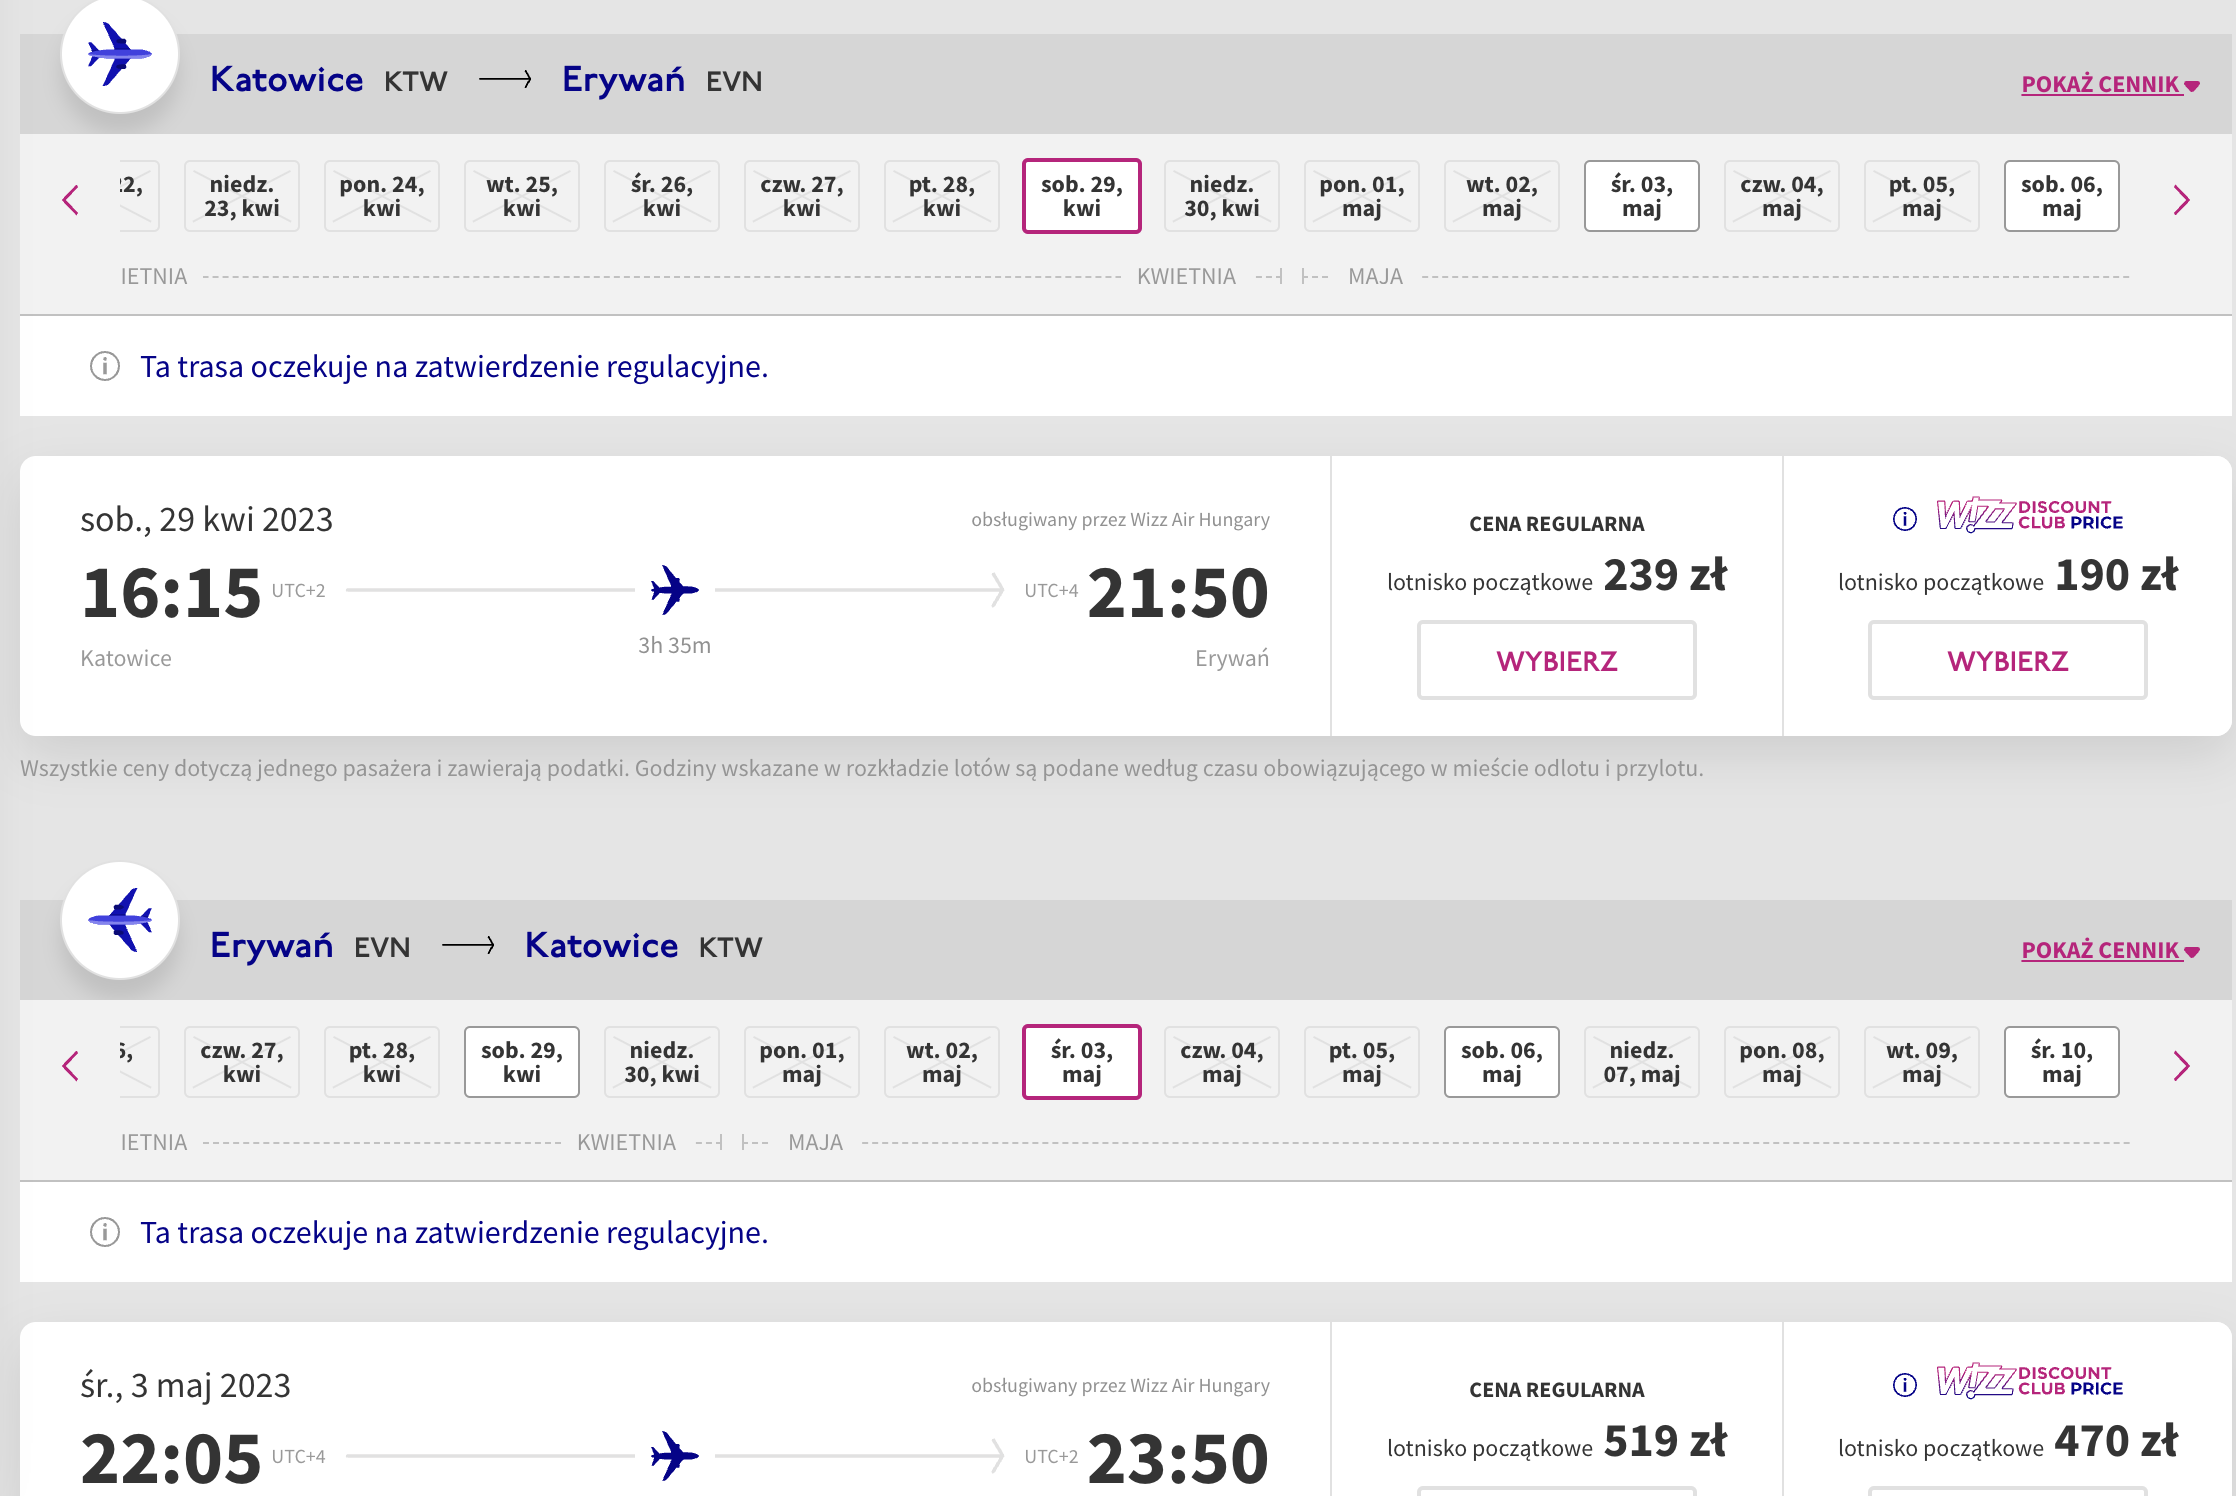Choose the 190 zł discount club WYBIERZ button
This screenshot has width=2236, height=1496.
pyautogui.click(x=2008, y=660)
